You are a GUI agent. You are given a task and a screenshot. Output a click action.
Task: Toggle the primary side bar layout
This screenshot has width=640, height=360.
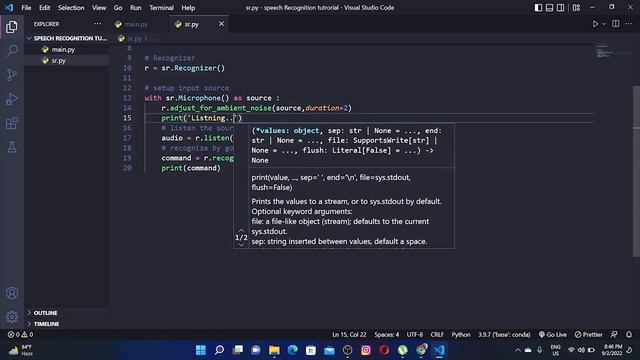[x=538, y=8]
